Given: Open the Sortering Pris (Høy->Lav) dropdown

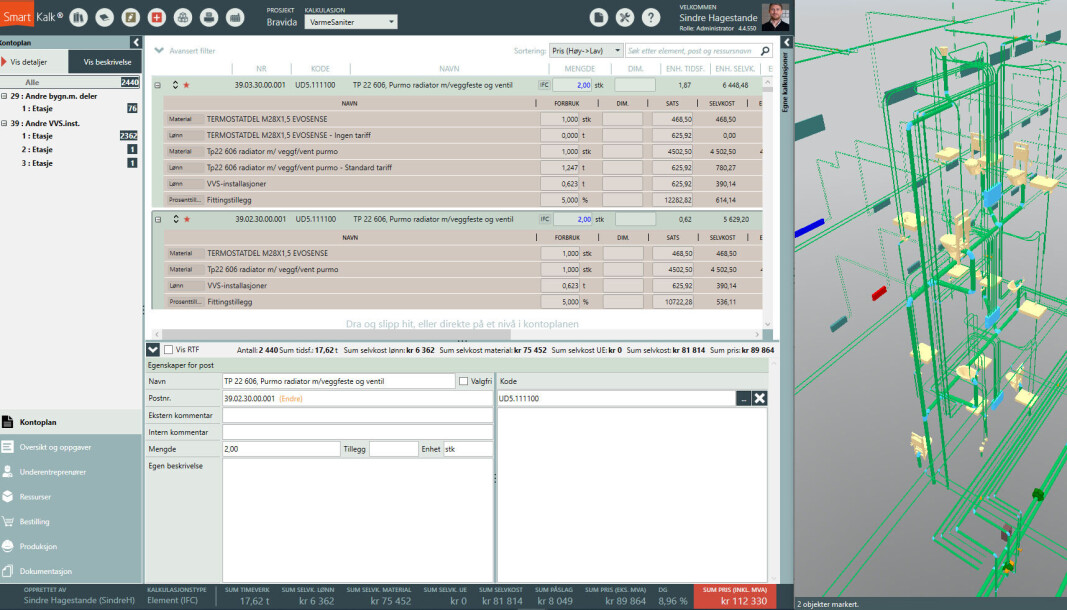Looking at the screenshot, I should click(x=586, y=51).
